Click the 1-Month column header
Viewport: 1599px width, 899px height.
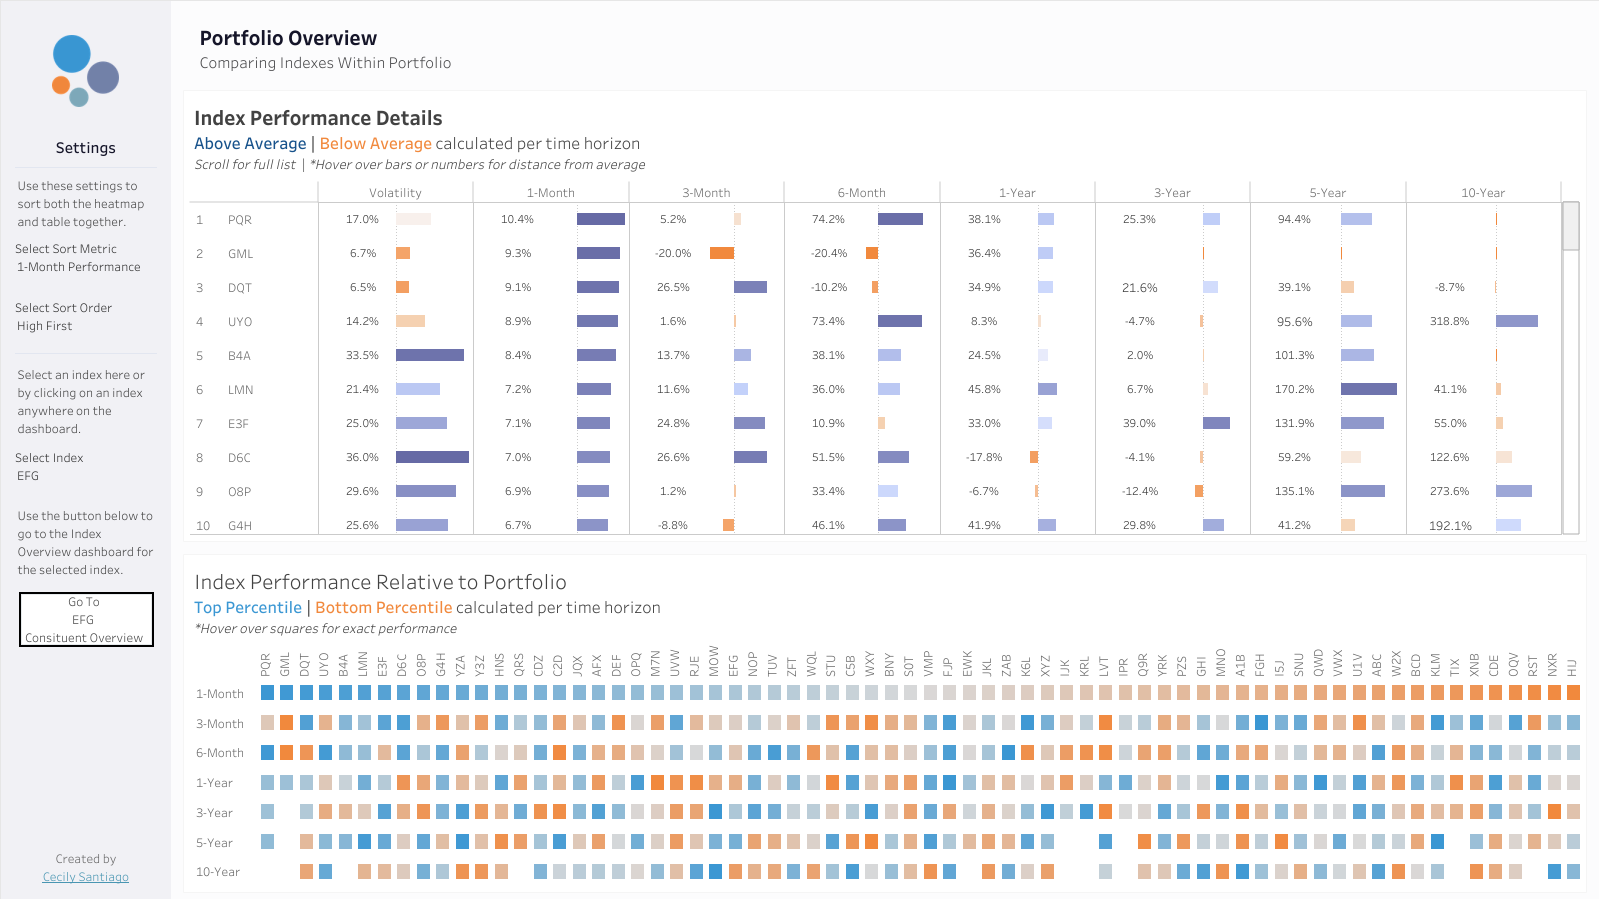(550, 193)
